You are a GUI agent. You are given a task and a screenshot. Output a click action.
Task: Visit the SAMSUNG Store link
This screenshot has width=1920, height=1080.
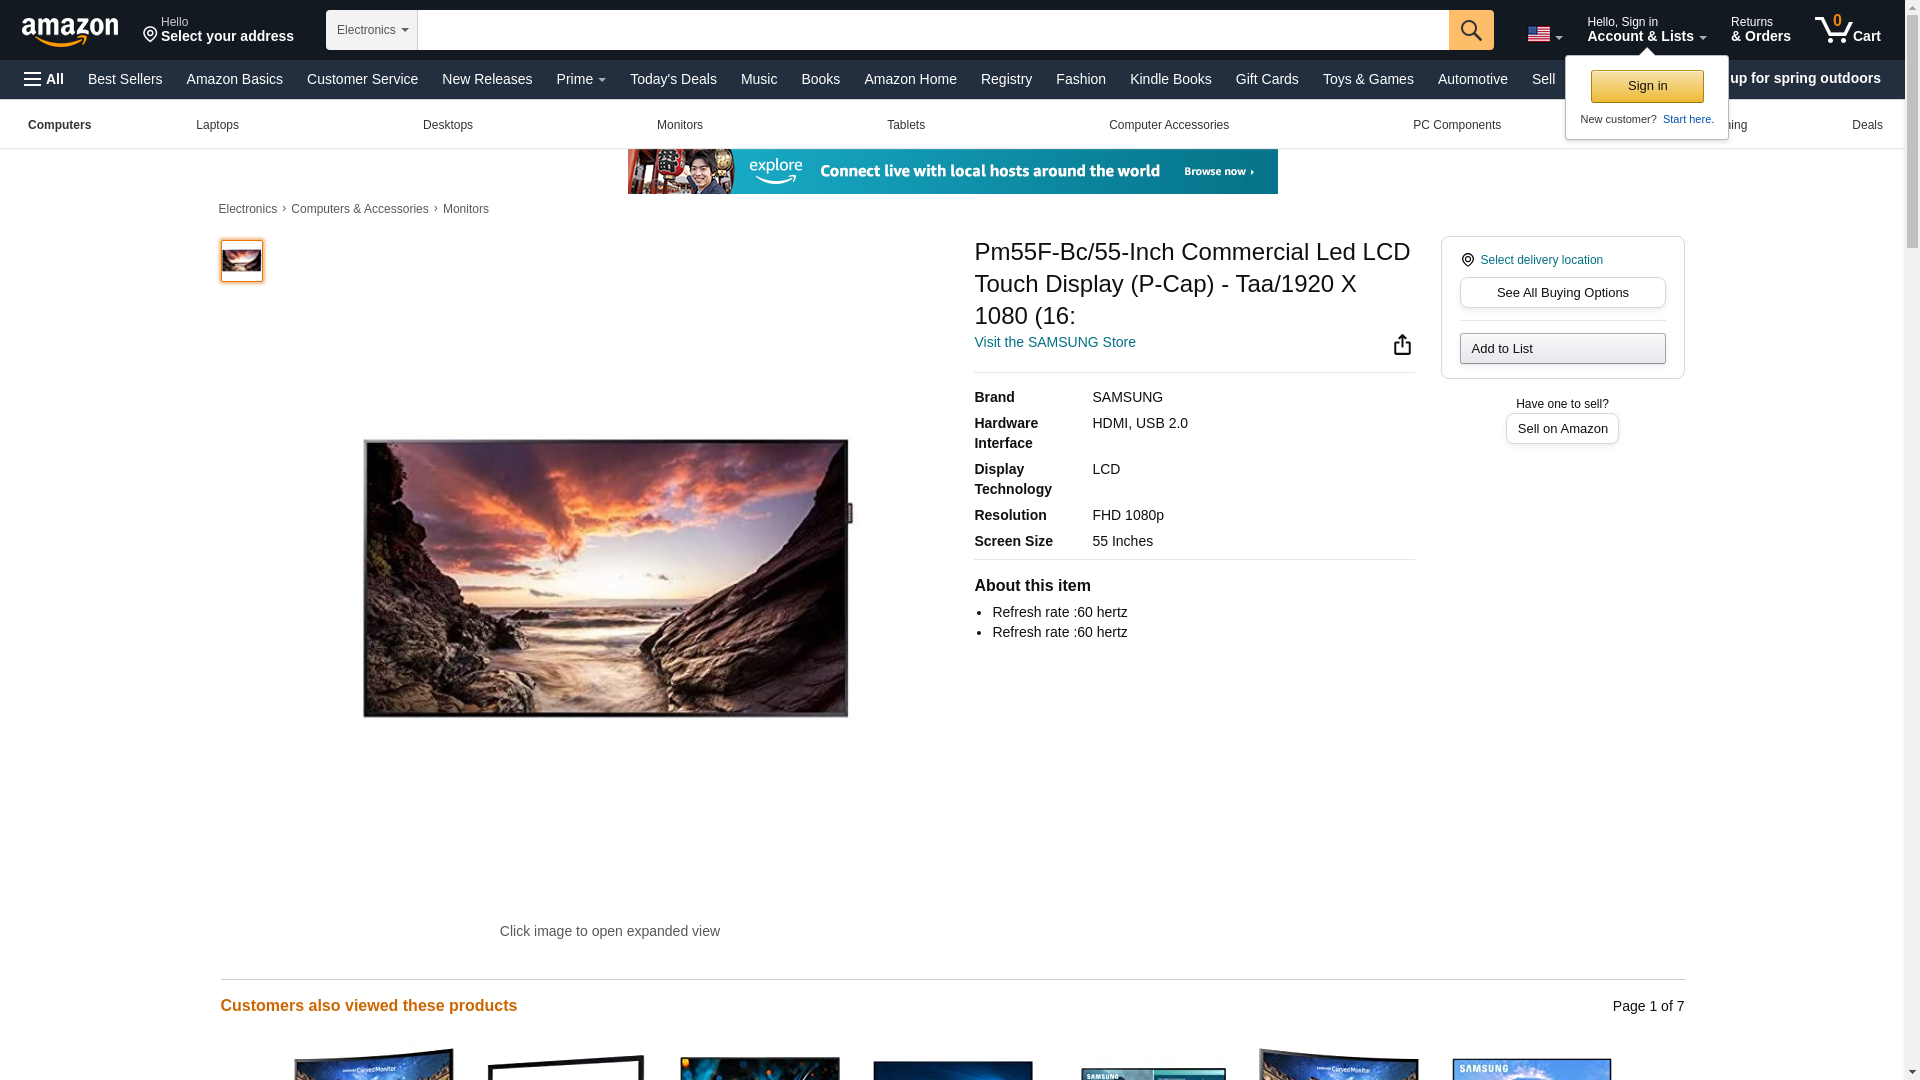[1054, 342]
